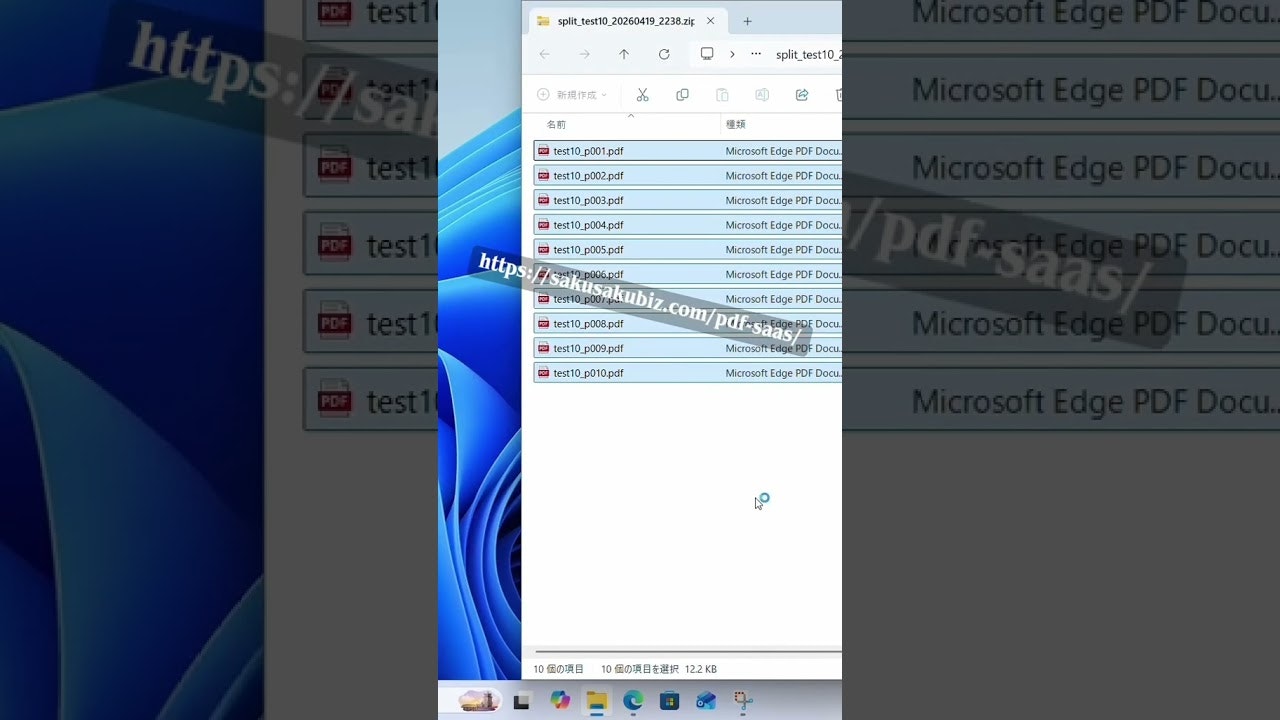
Task: Expand the chevron after the PC icon
Action: pyautogui.click(x=732, y=54)
